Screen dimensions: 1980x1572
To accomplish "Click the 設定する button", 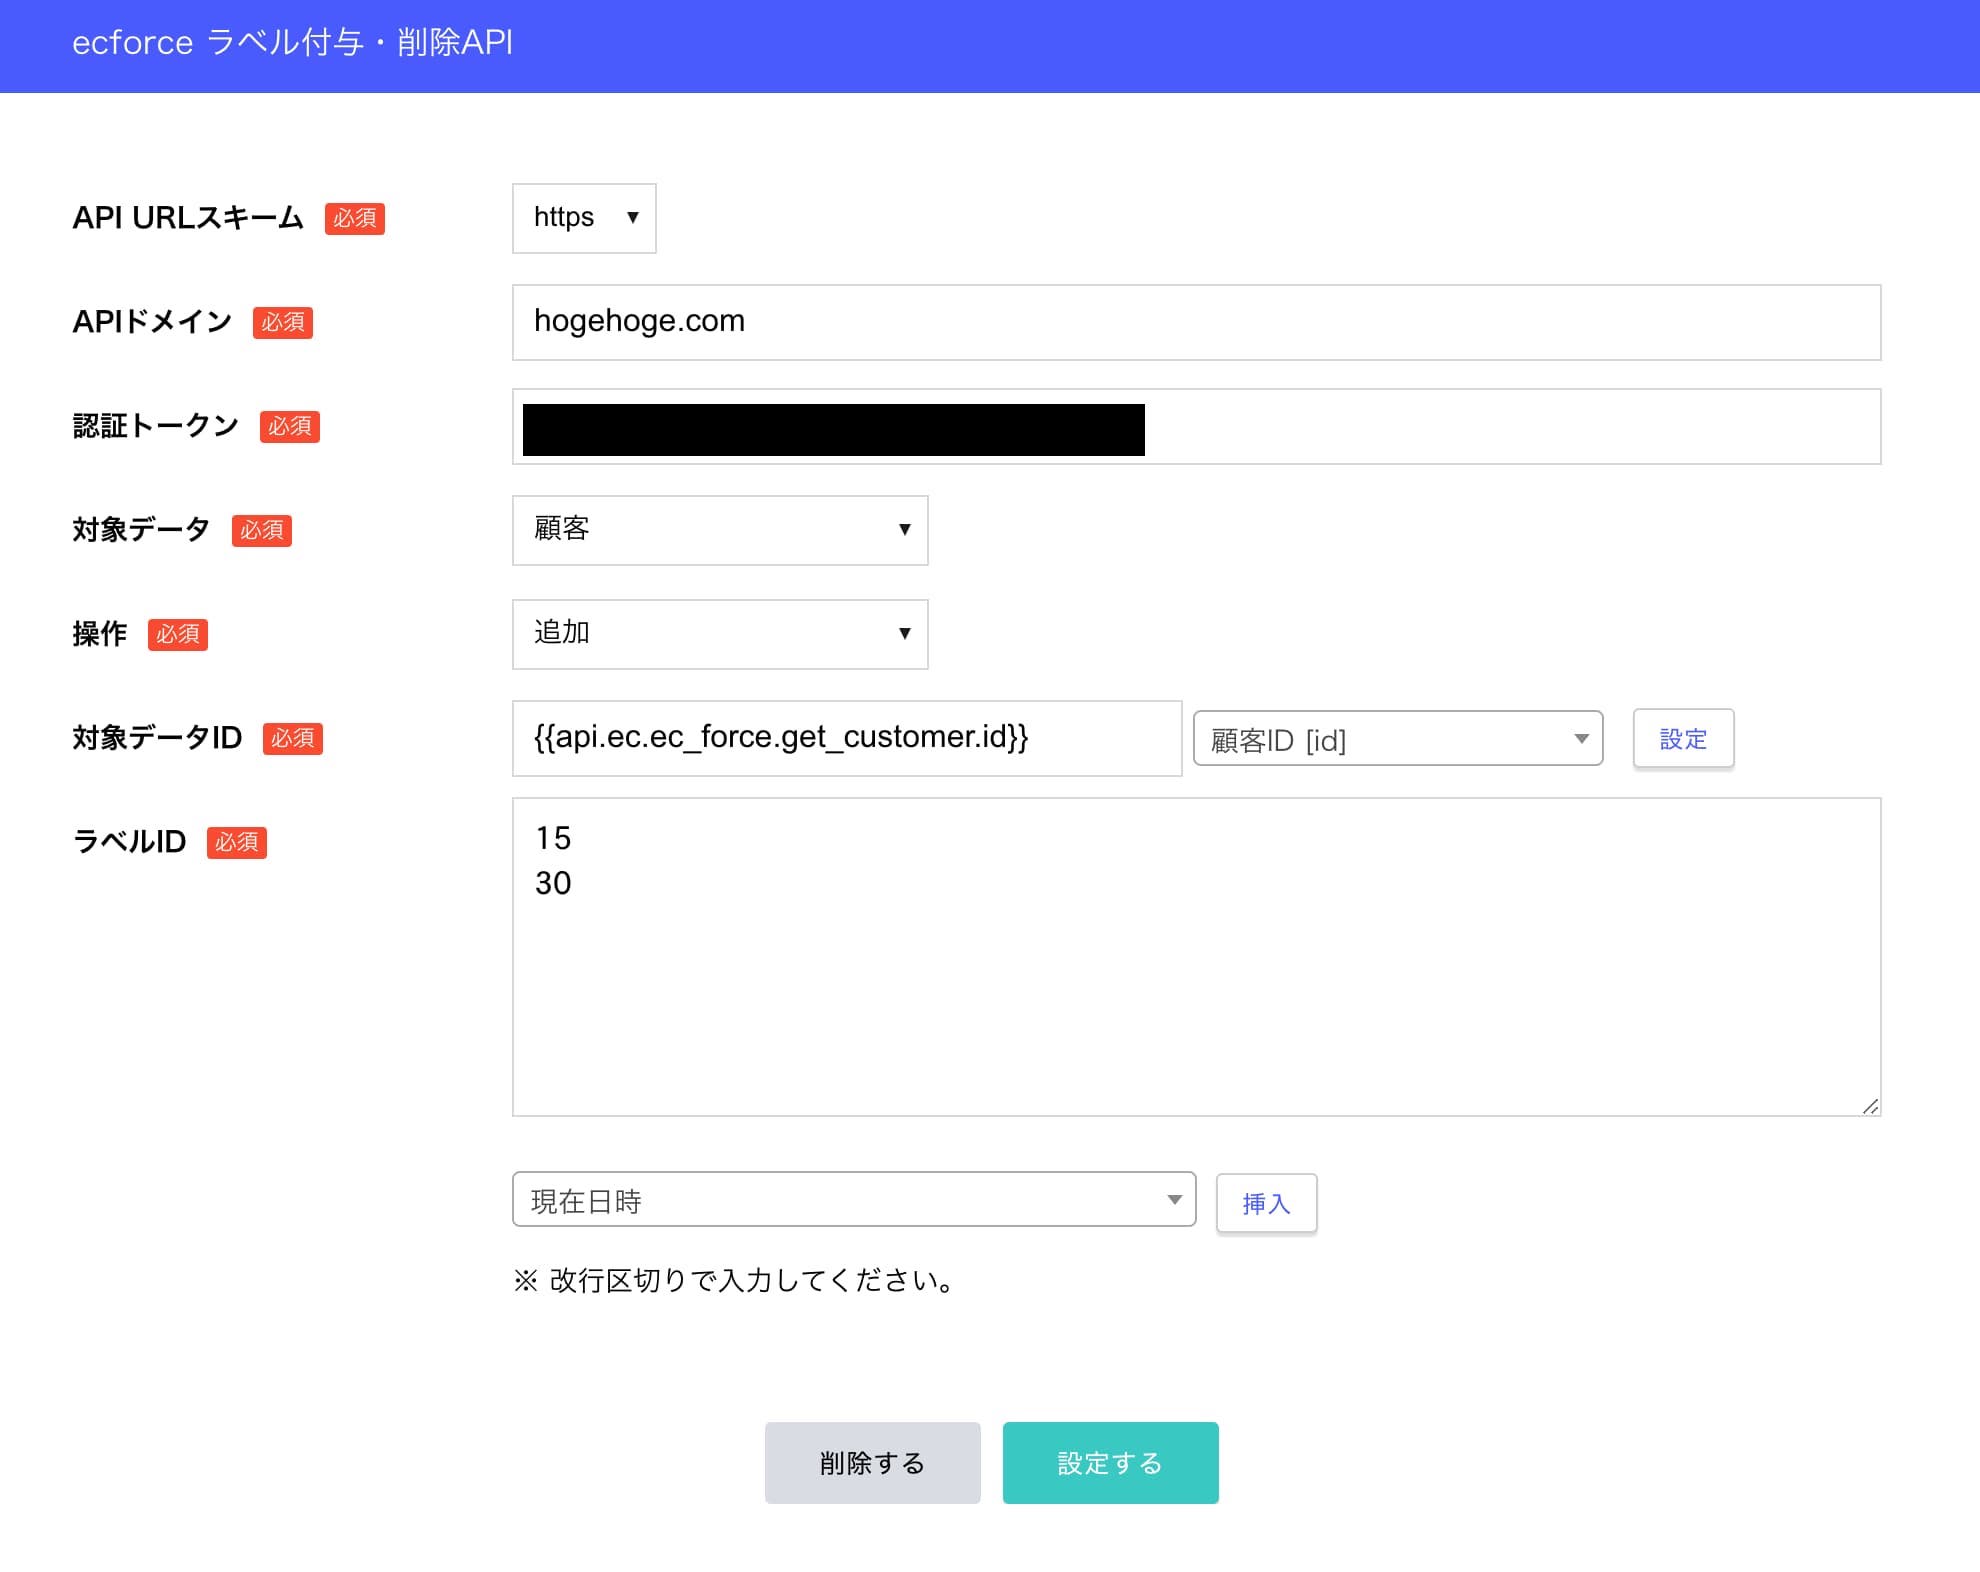I will 1110,1463.
